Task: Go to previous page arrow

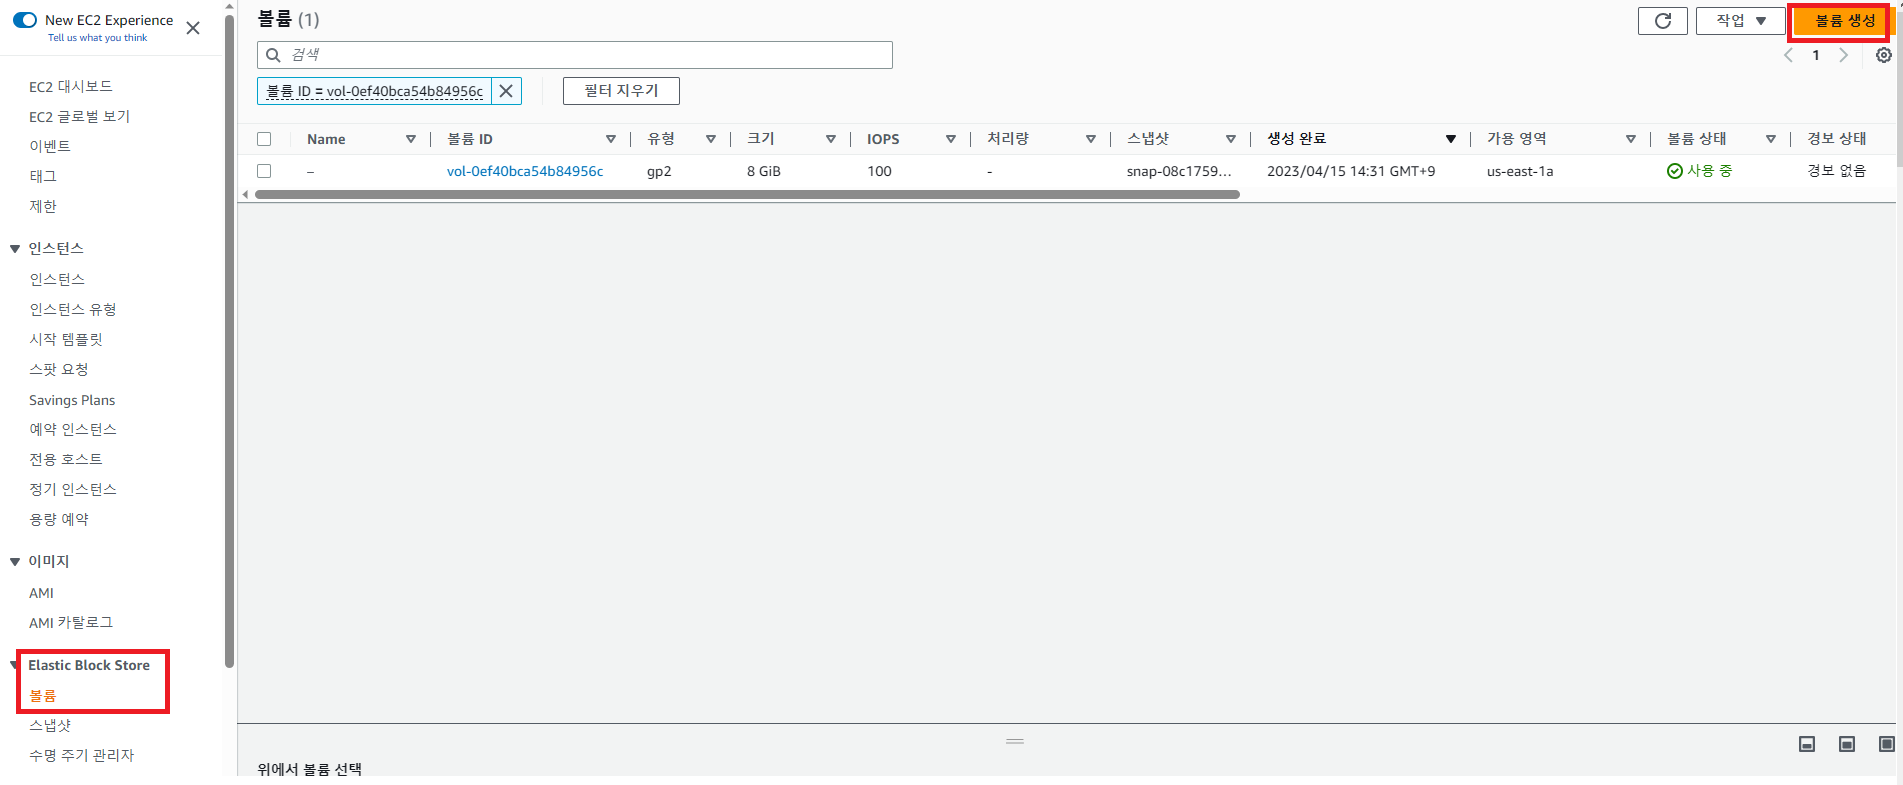Action: tap(1788, 55)
